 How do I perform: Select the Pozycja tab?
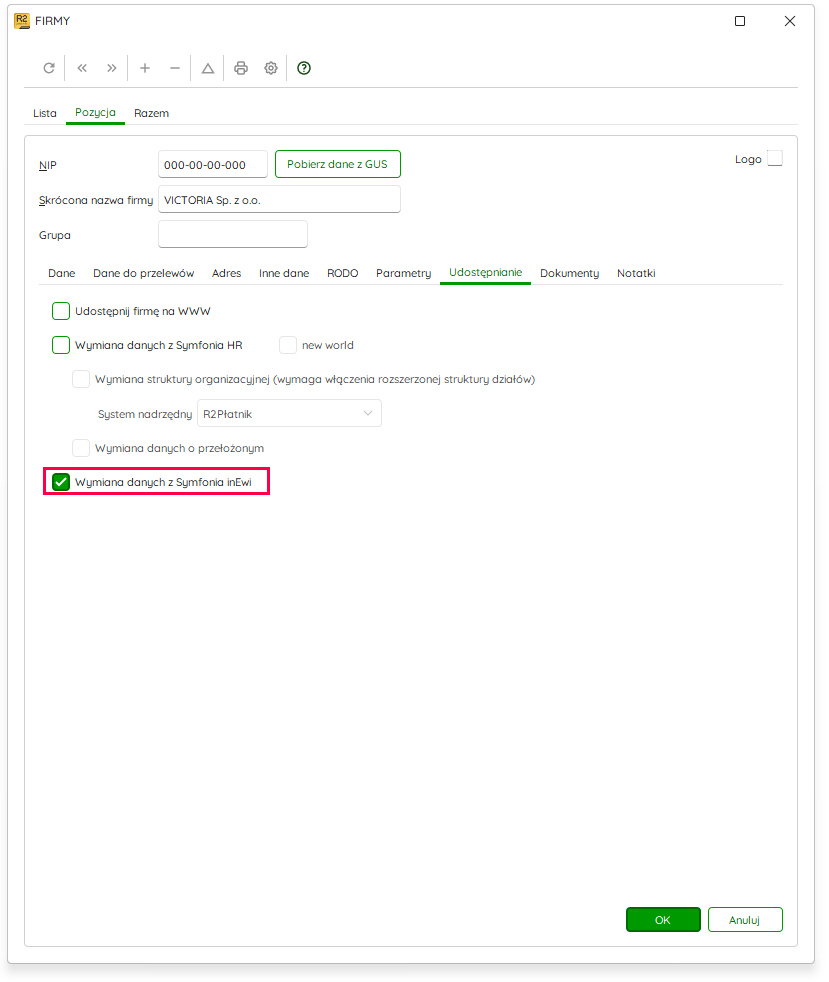(x=95, y=113)
